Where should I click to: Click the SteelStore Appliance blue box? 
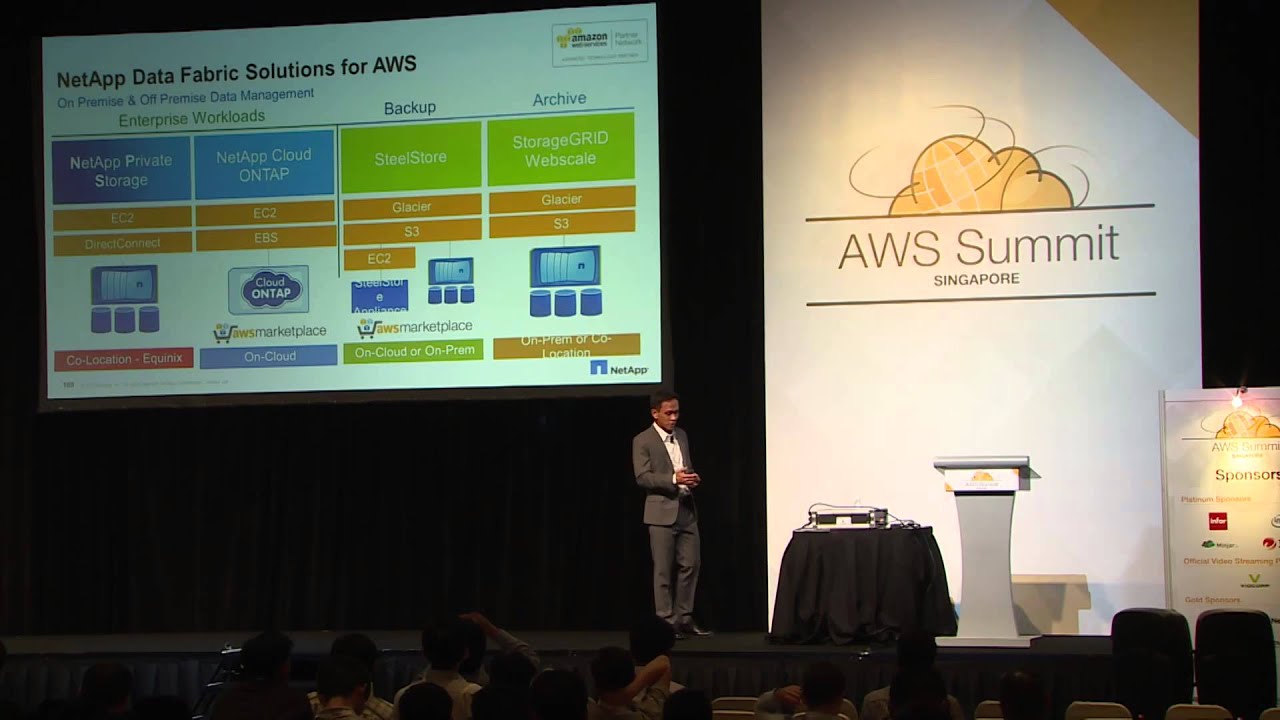tap(380, 296)
